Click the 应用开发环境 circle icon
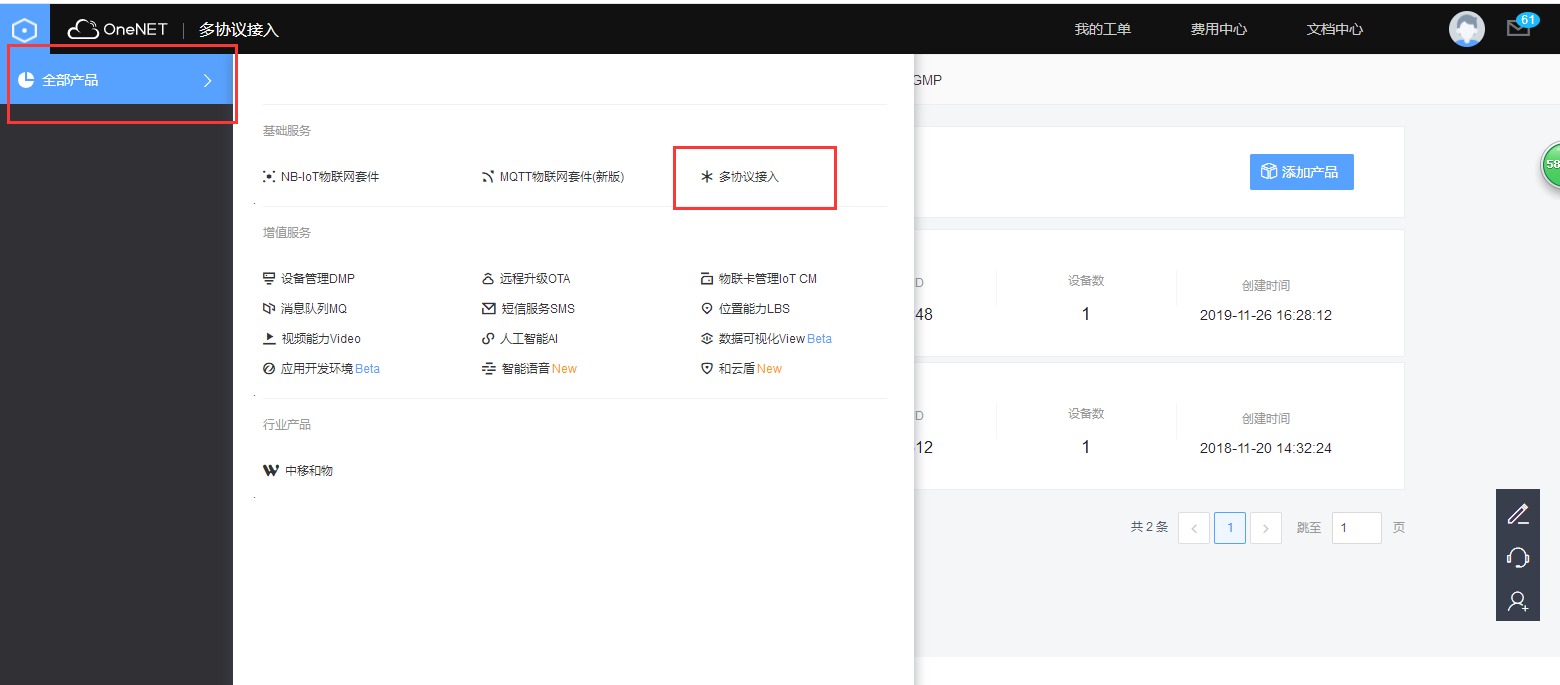Screen dimensions: 1560x685 pyautogui.click(x=268, y=368)
